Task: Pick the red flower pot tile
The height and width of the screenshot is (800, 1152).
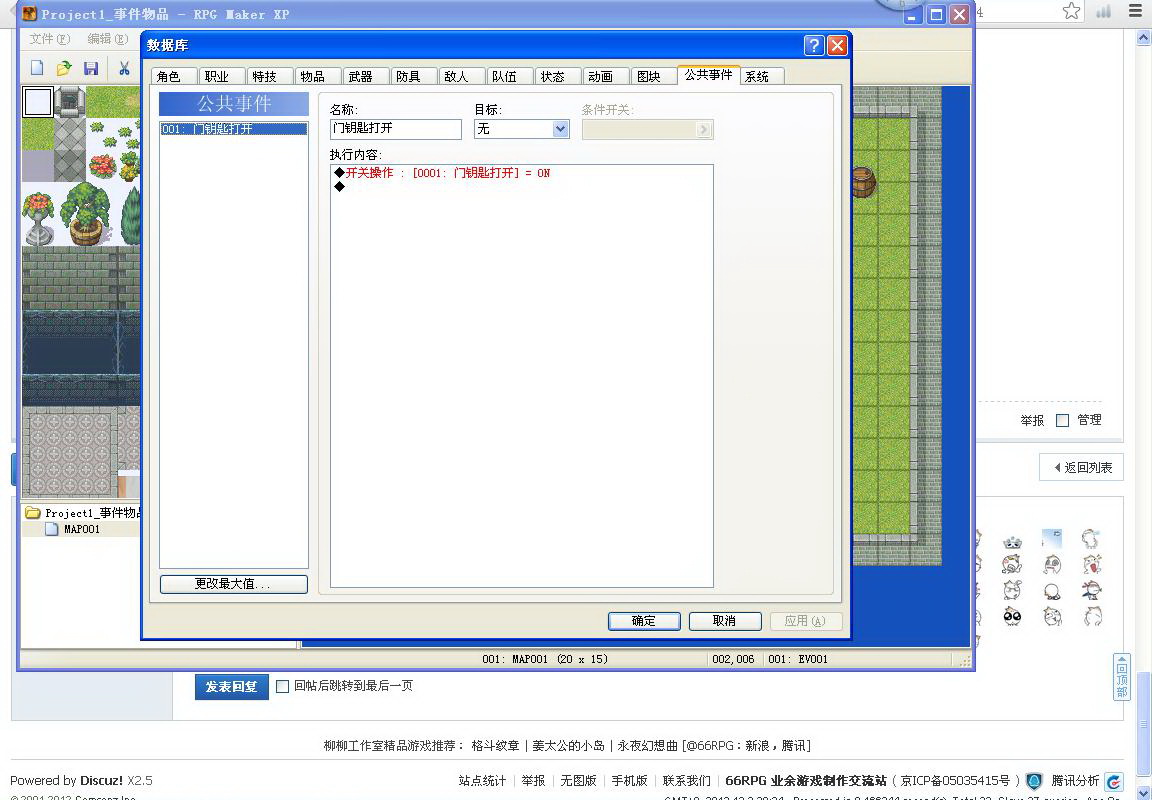Action: [x=37, y=218]
